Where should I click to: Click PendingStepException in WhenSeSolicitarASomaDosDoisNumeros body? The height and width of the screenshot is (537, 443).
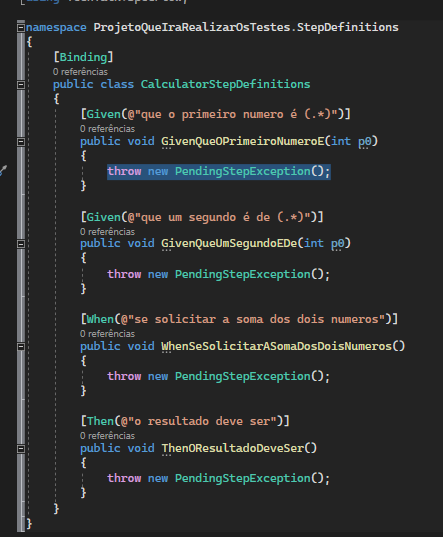click(243, 376)
